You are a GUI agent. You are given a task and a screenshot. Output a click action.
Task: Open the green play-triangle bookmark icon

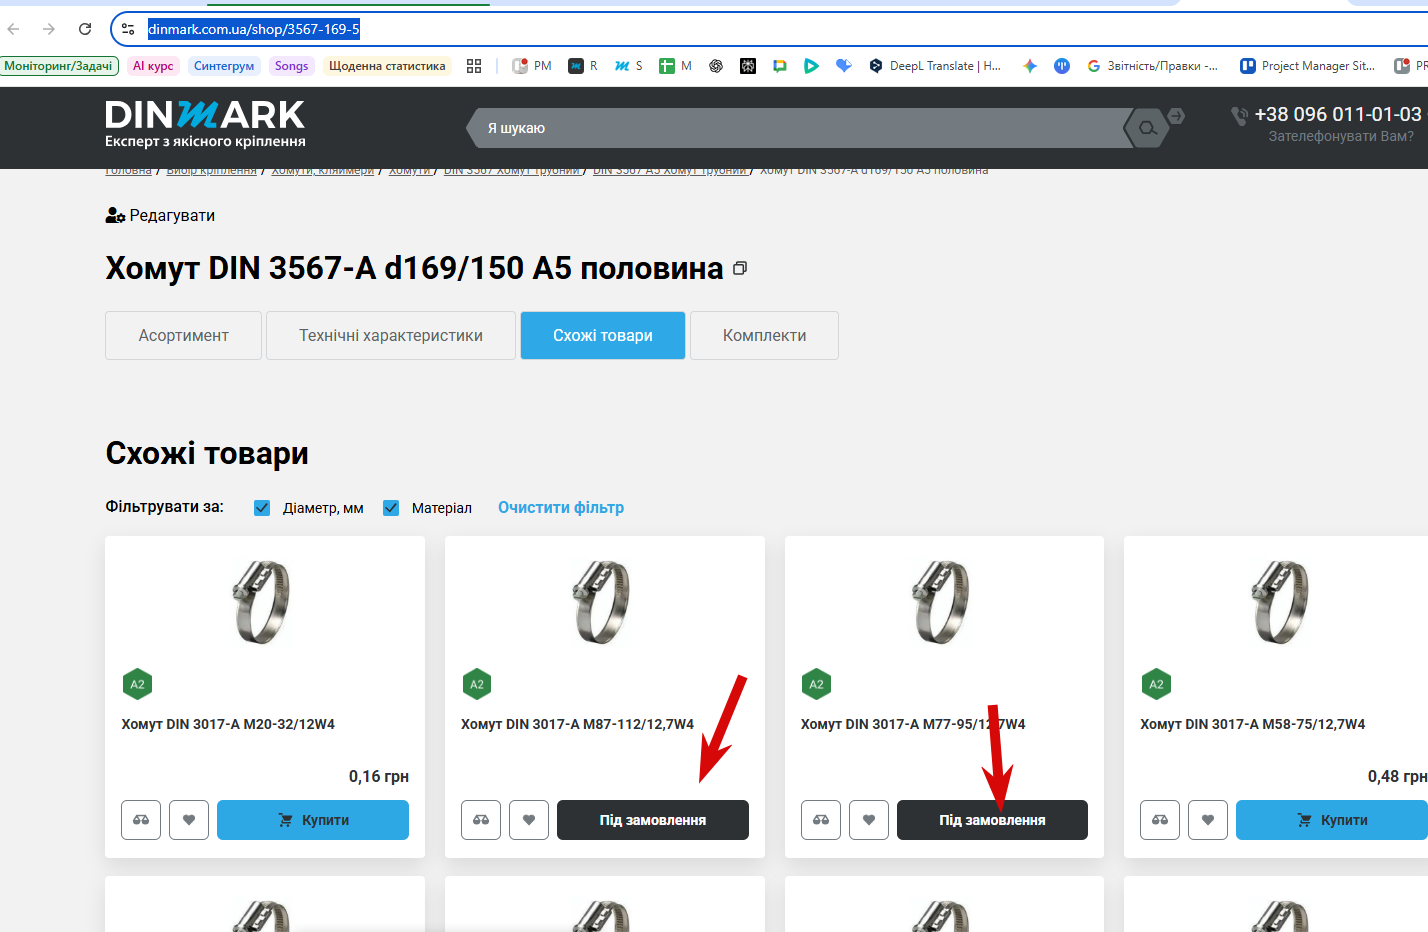coord(812,66)
